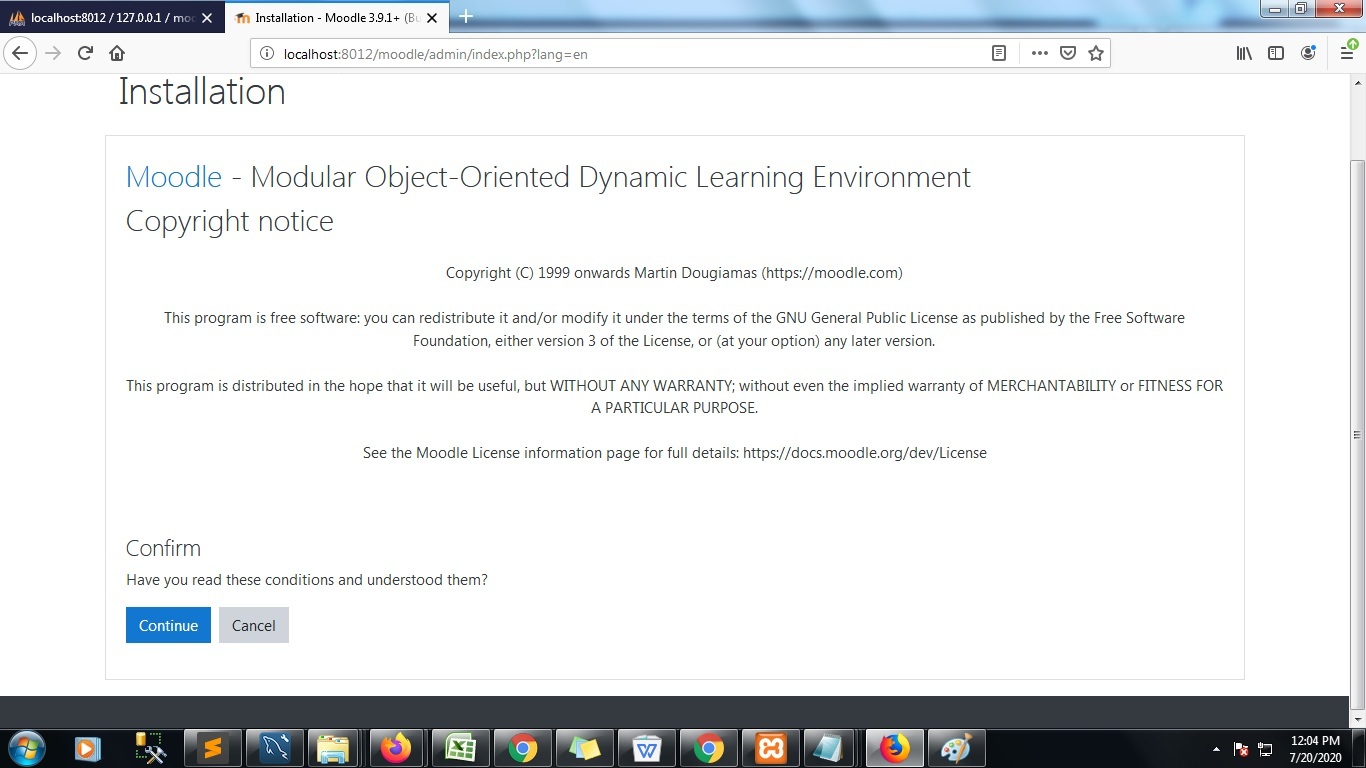1366x768 pixels.
Task: Close the Installation Moodle tab
Action: (432, 18)
